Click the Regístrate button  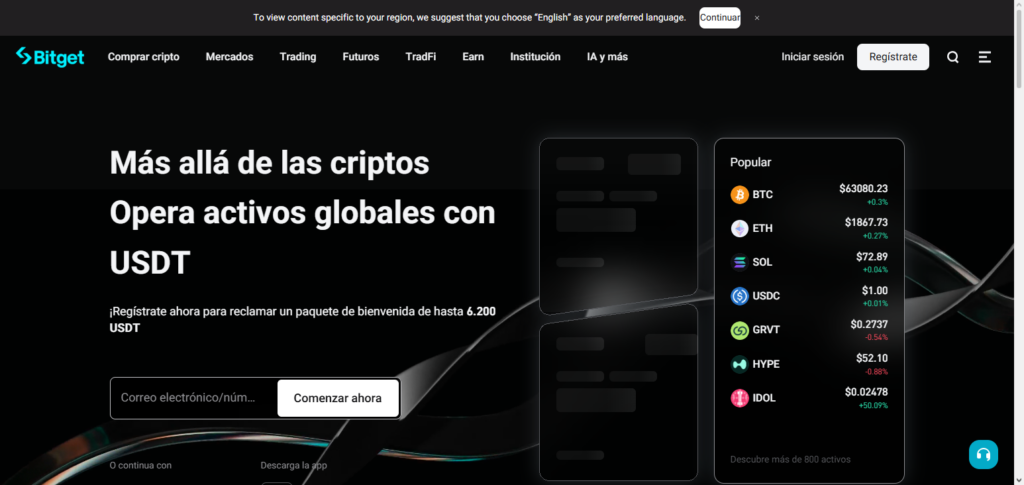tap(893, 57)
